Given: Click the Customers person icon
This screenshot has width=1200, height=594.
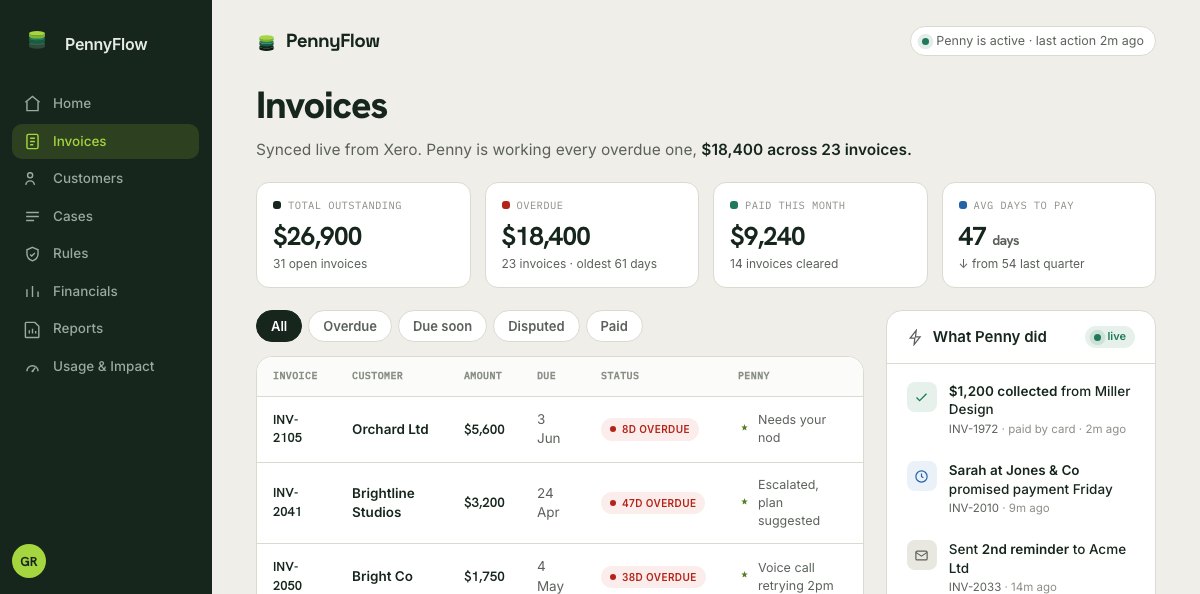Looking at the screenshot, I should (x=33, y=178).
